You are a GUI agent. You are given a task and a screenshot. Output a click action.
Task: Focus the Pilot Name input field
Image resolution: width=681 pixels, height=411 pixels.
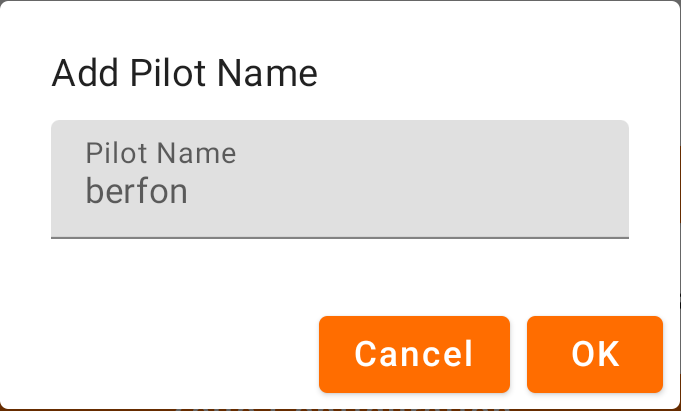(340, 180)
